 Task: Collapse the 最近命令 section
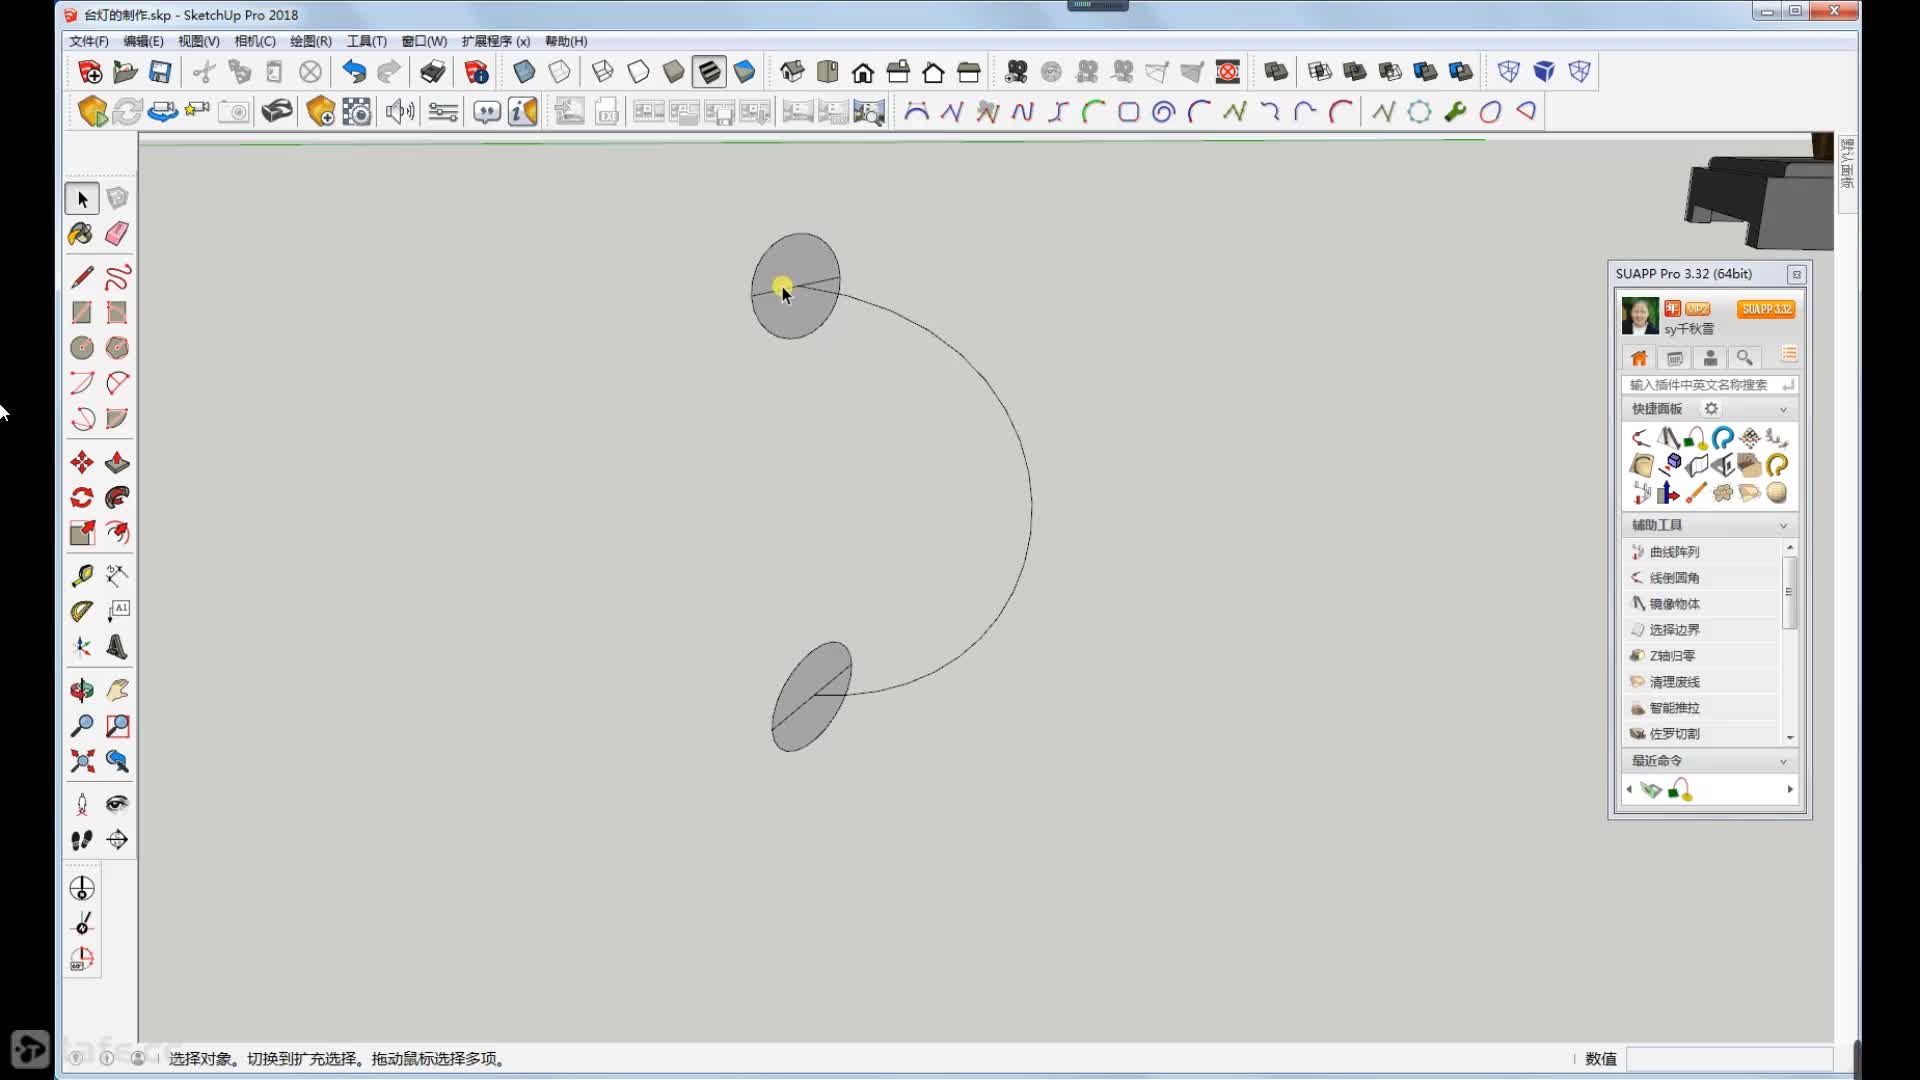click(1783, 761)
